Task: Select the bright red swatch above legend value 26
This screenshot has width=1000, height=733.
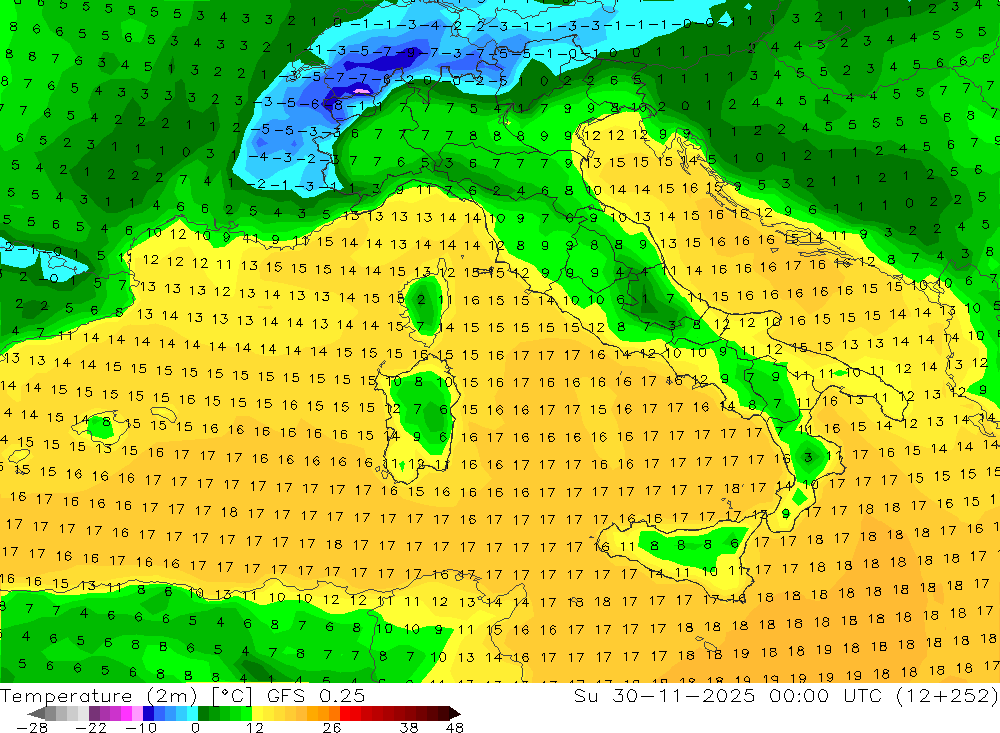Action: click(345, 713)
